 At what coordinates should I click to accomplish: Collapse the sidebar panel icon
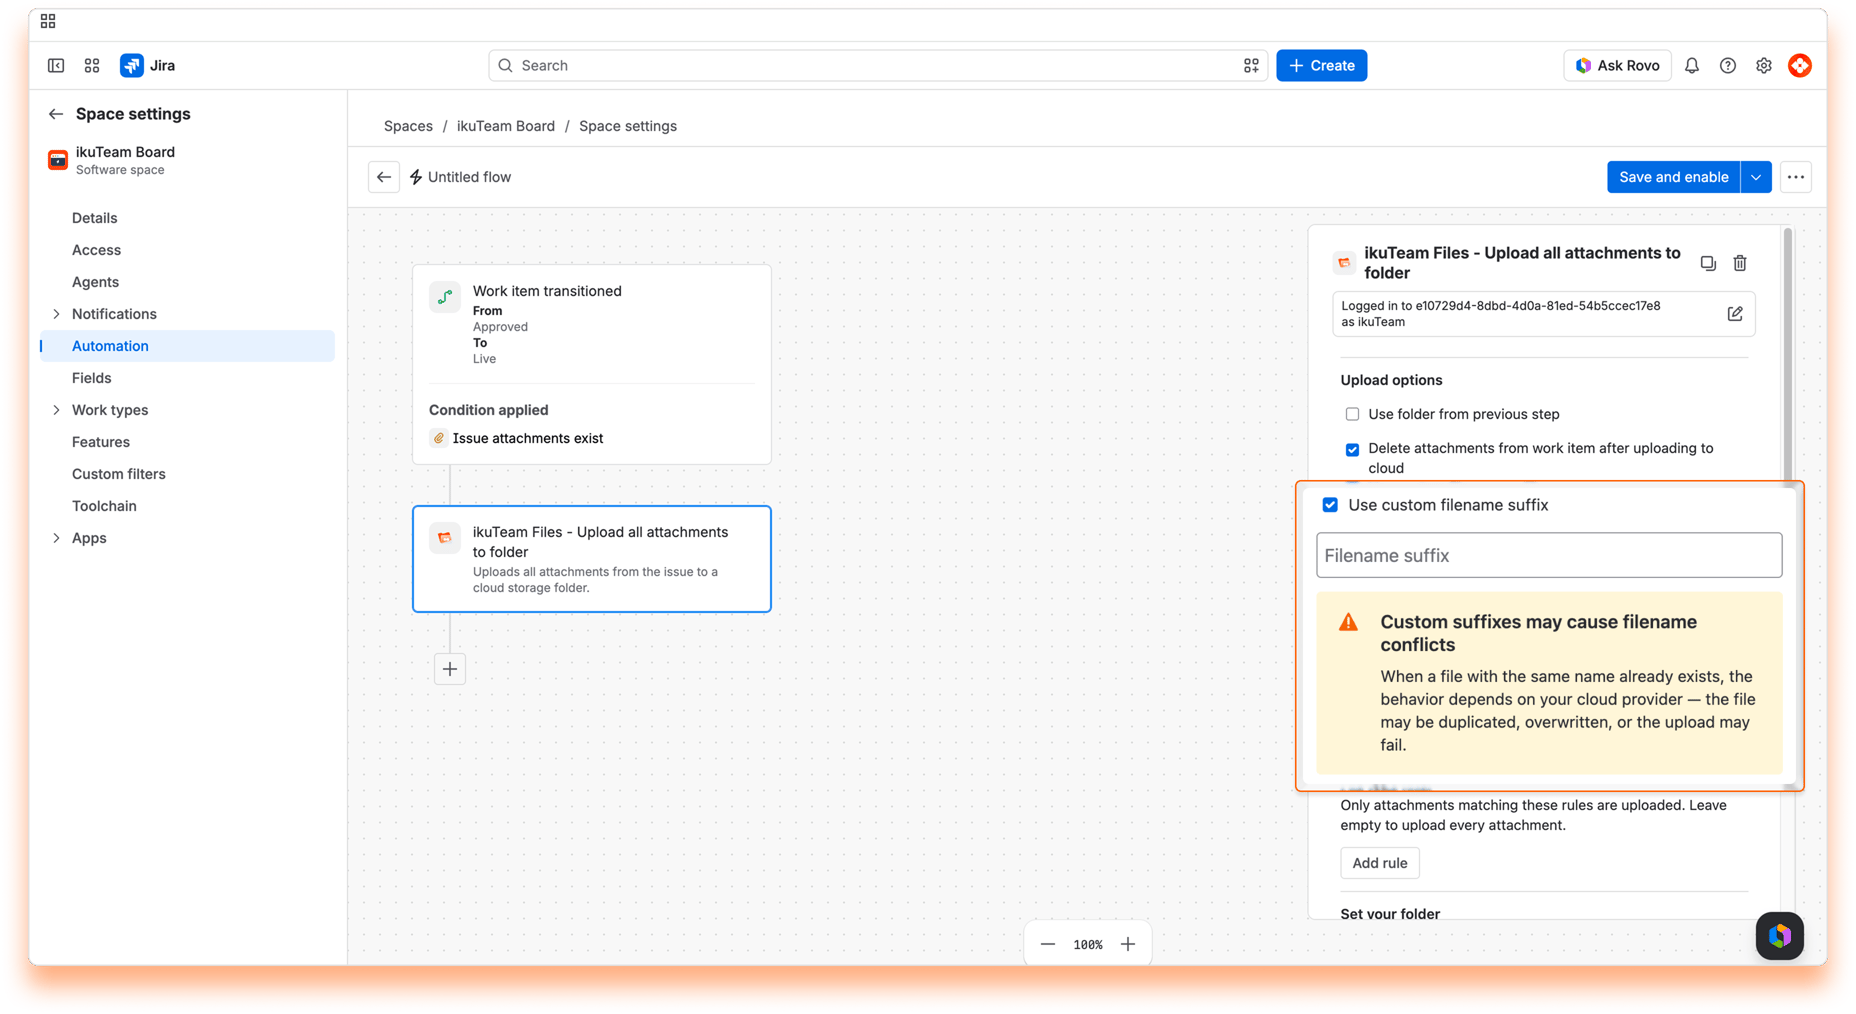56,65
